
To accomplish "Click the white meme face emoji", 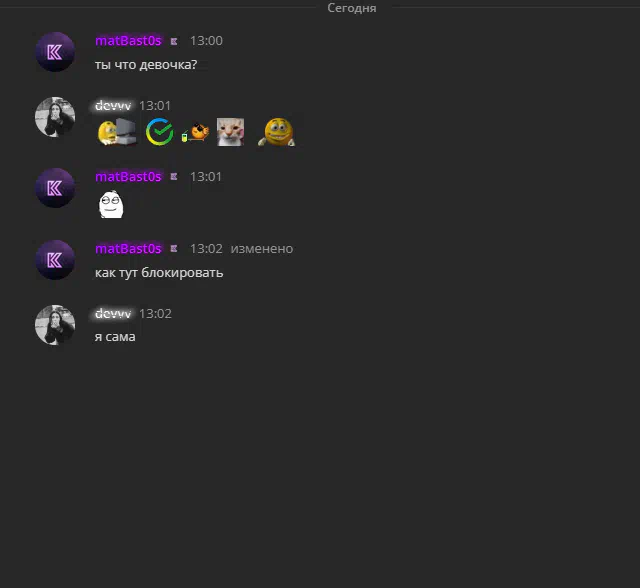I will tap(111, 204).
